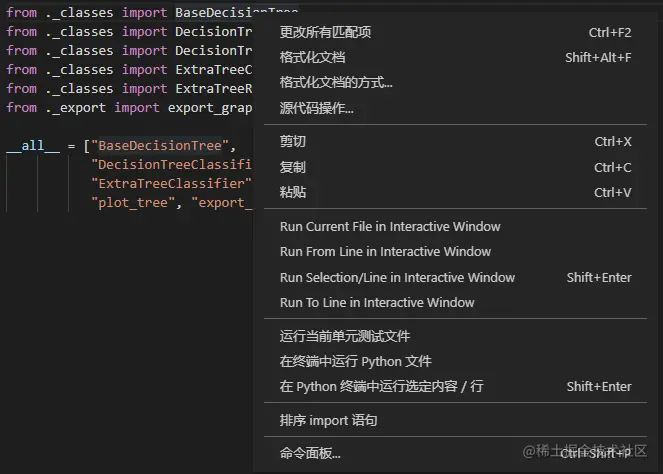Click ExtraTreeC import name in editor

[x=214, y=70]
